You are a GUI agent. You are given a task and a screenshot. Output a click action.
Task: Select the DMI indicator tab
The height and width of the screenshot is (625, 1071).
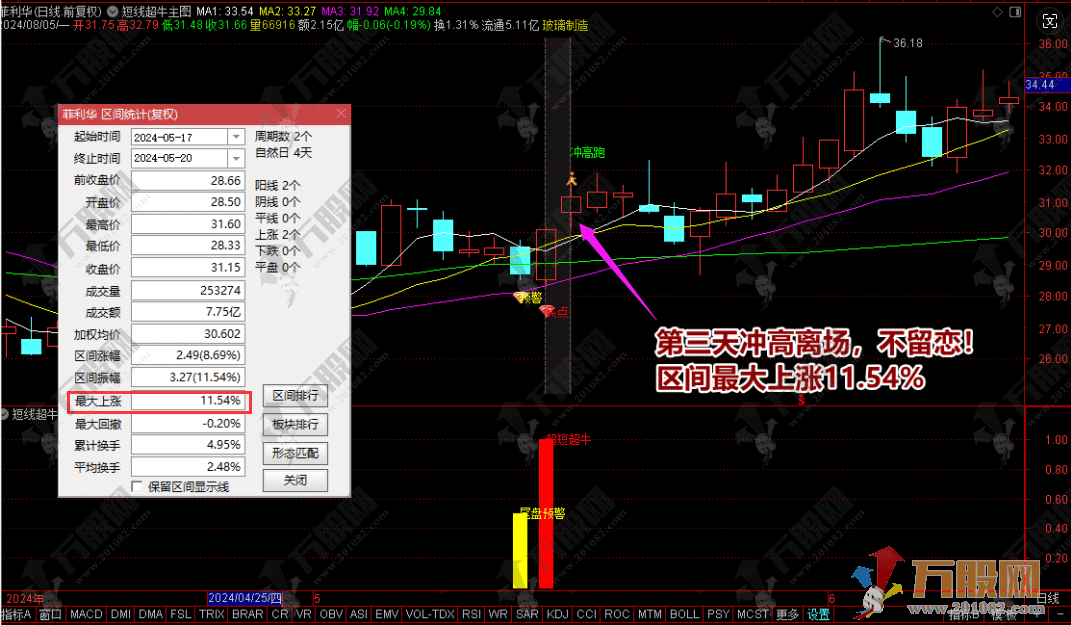click(x=121, y=614)
